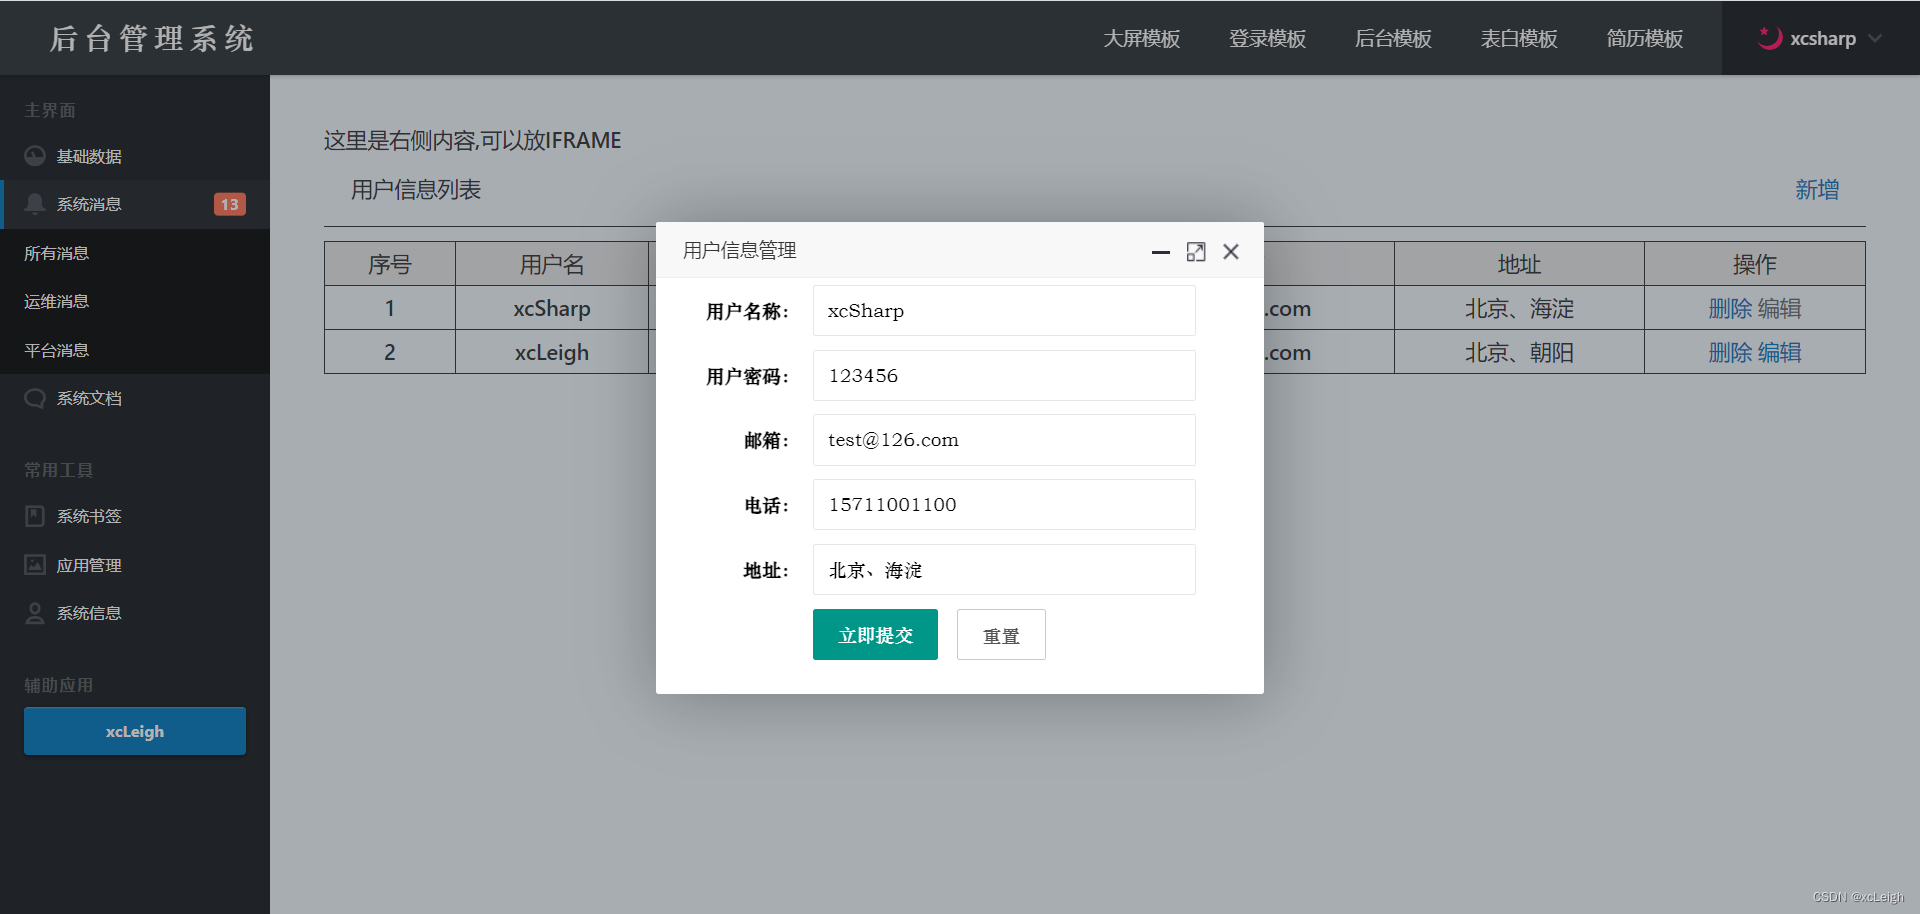This screenshot has height=914, width=1920.
Task: Click the 用户名 column header
Action: point(552,265)
